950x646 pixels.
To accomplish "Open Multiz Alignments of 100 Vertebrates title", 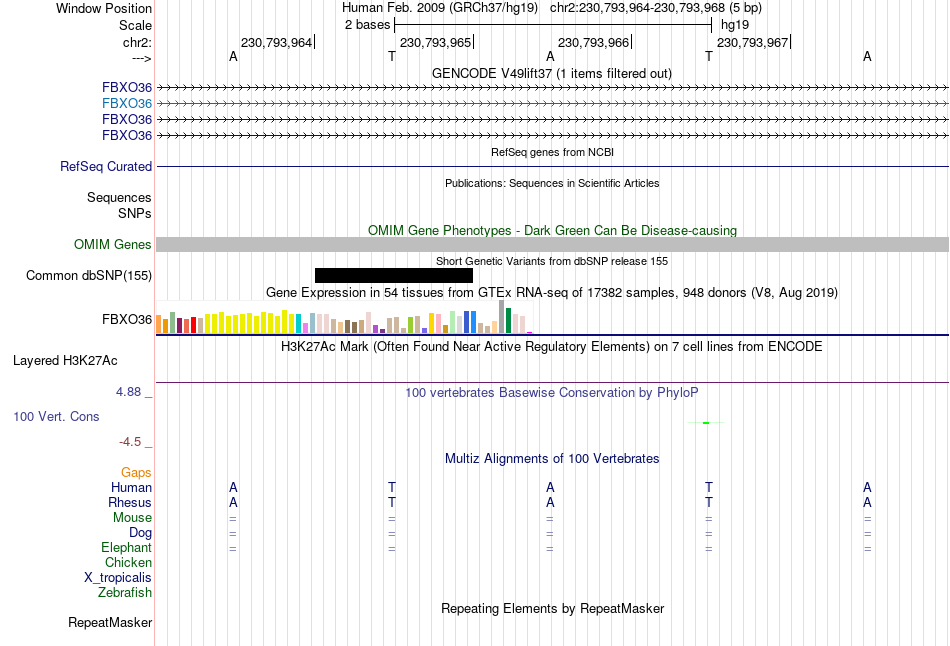I will pyautogui.click(x=552, y=459).
